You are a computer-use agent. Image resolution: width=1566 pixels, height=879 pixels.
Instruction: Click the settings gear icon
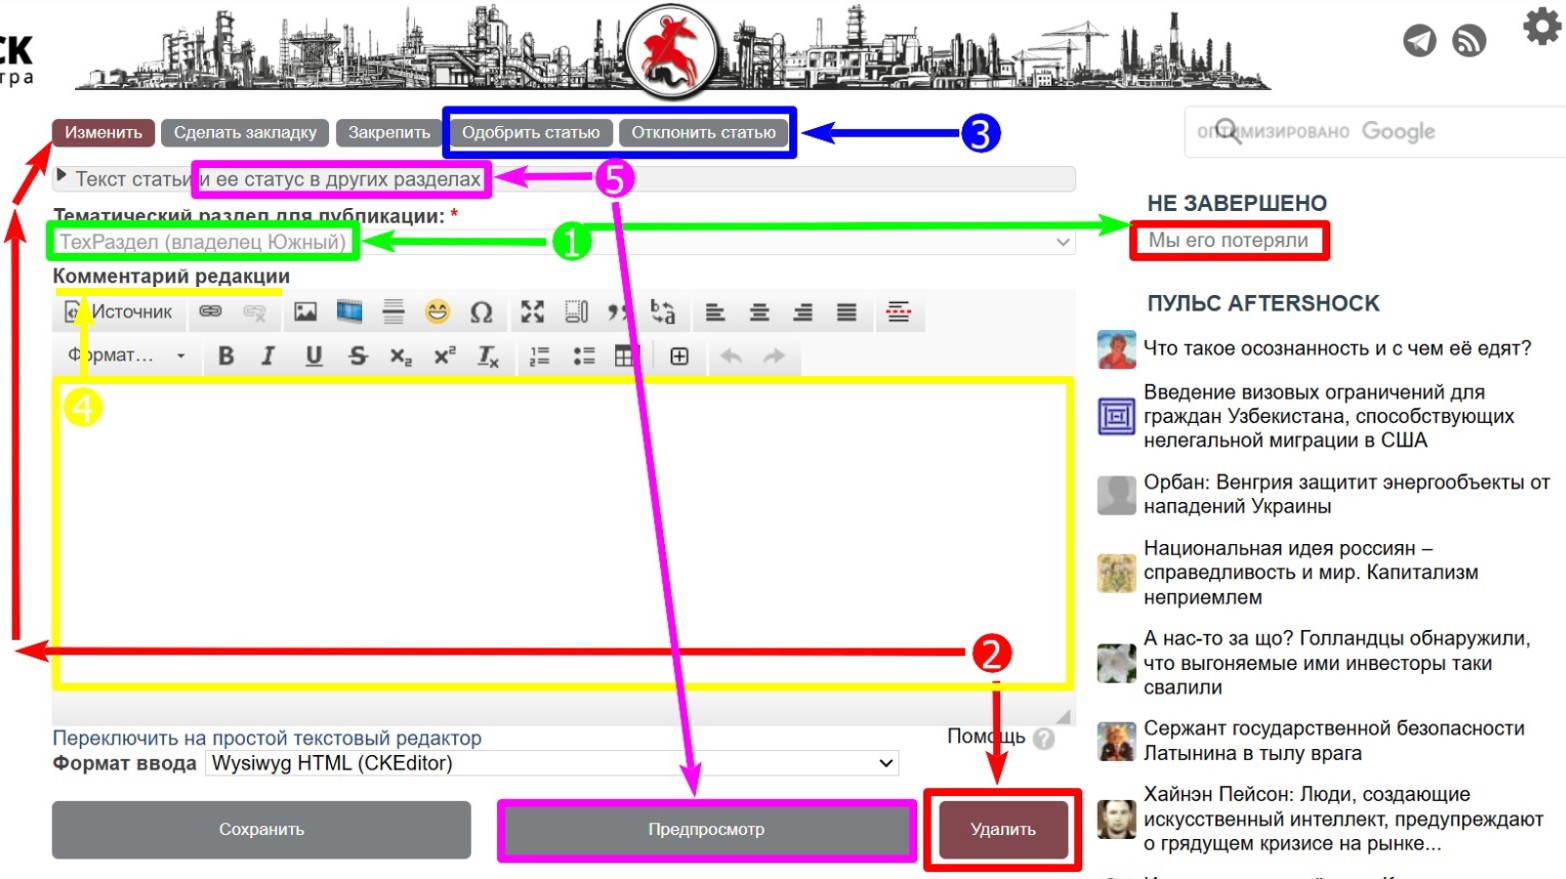click(1540, 27)
